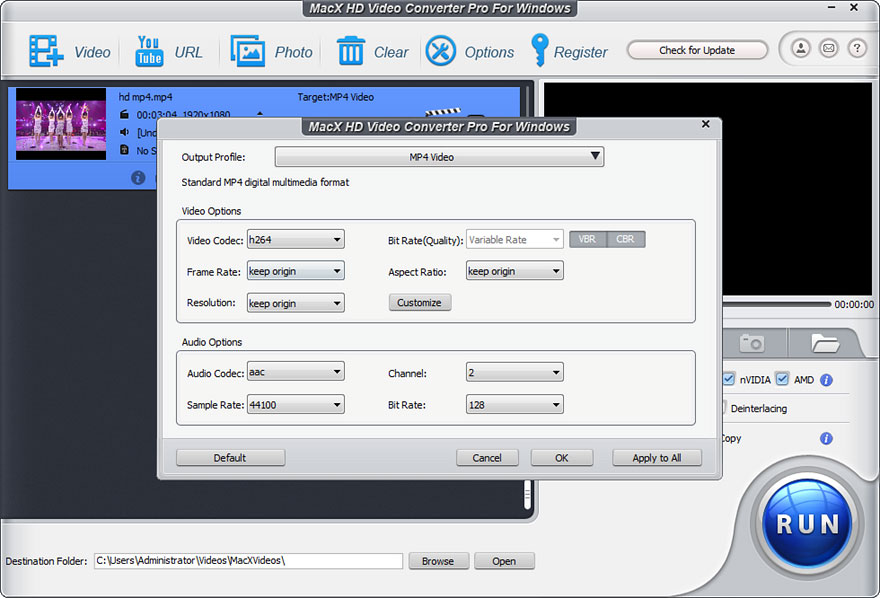Click the URL toolbar label

[188, 52]
